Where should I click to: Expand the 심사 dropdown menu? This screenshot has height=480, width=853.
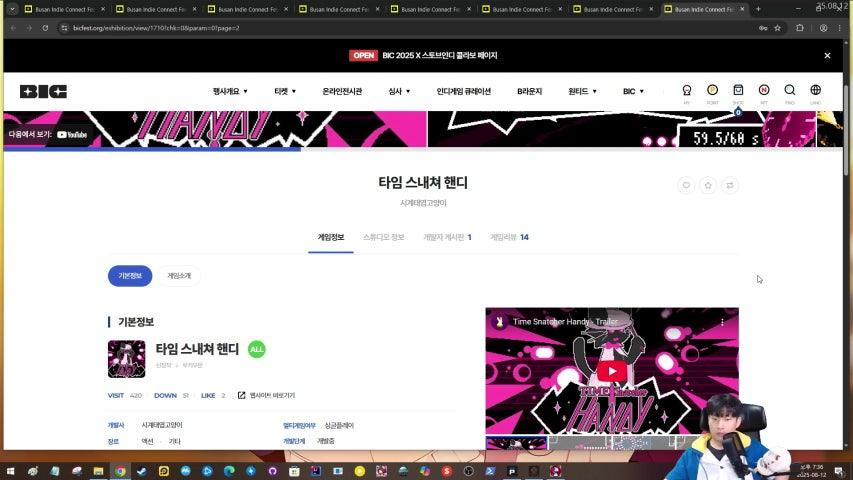(399, 91)
